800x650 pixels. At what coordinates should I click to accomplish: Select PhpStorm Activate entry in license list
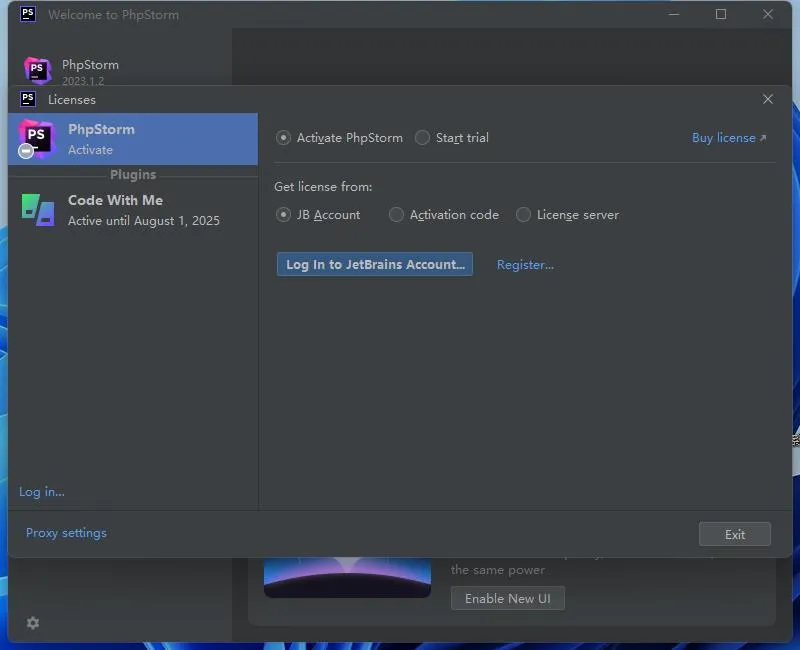pyautogui.click(x=133, y=139)
